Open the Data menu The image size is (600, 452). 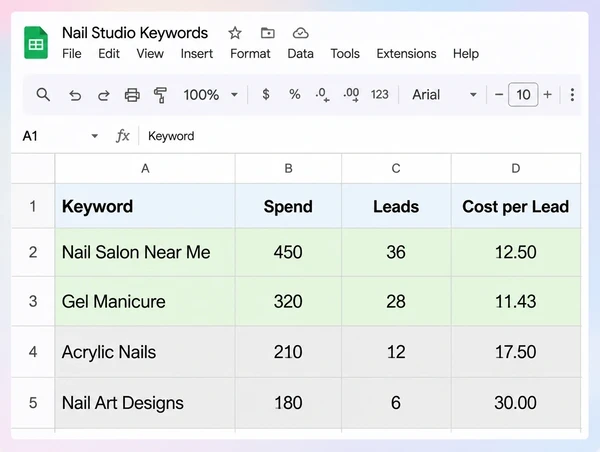pos(300,54)
